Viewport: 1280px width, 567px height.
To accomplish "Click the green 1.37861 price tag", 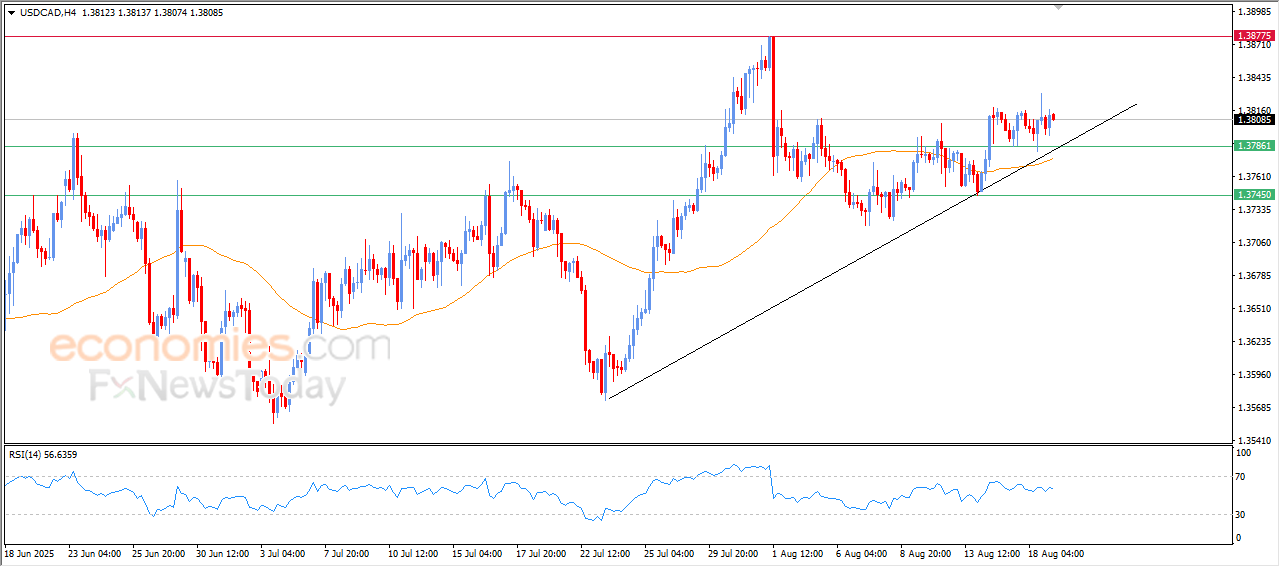I will click(1255, 146).
